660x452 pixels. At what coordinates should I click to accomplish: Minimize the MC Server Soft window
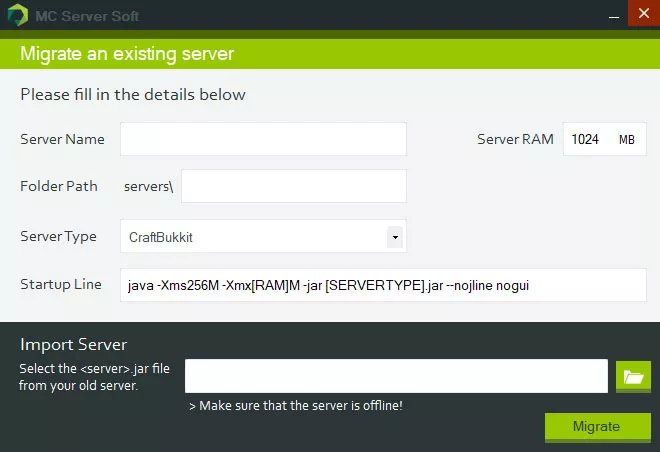point(614,16)
